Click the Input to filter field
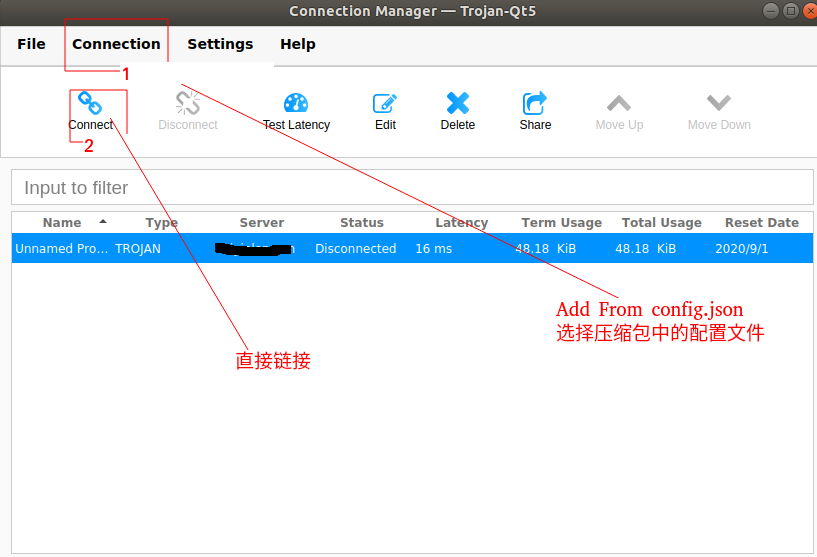This screenshot has width=817, height=557. pos(411,187)
